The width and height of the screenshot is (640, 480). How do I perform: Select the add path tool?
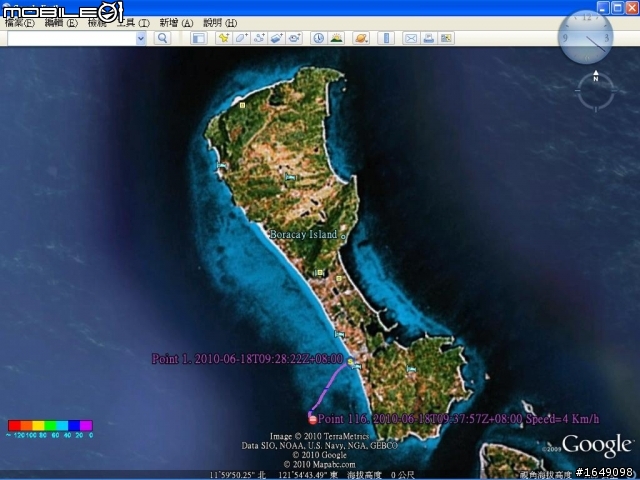259,38
